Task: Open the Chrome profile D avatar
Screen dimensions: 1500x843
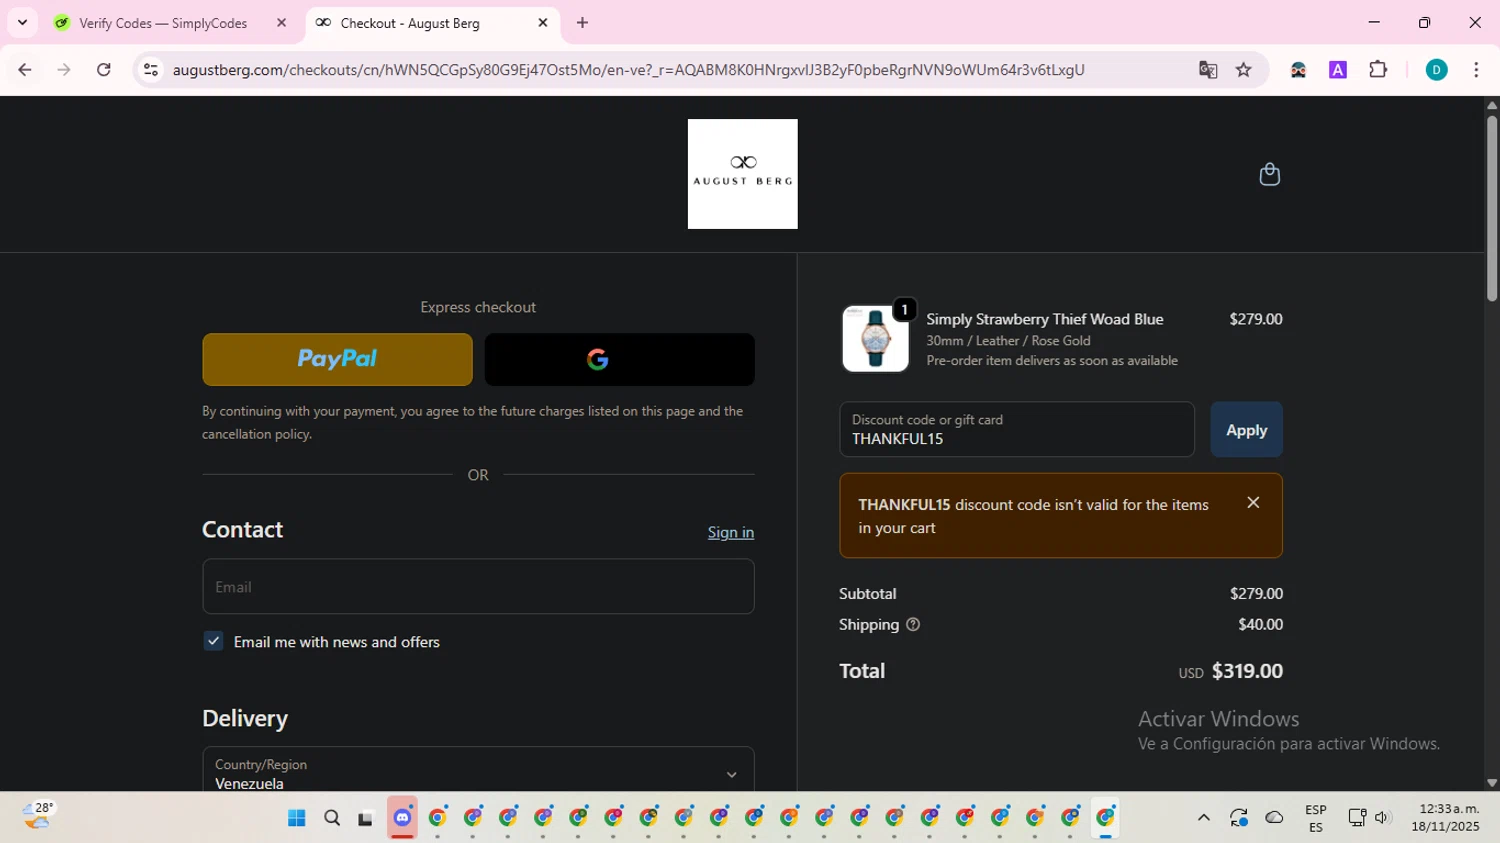Action: click(x=1436, y=70)
